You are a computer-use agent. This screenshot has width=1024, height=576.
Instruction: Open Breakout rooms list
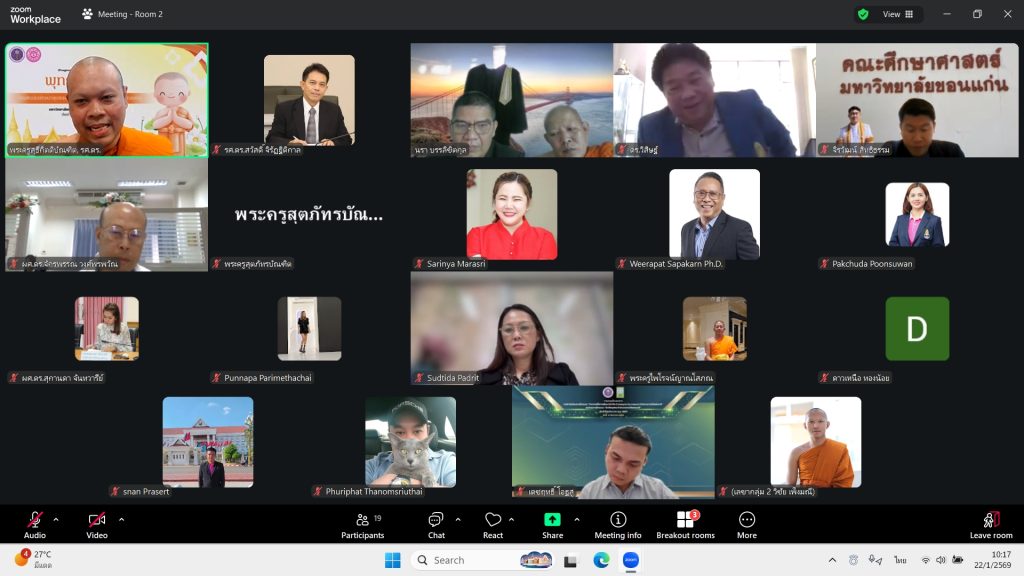tap(685, 523)
